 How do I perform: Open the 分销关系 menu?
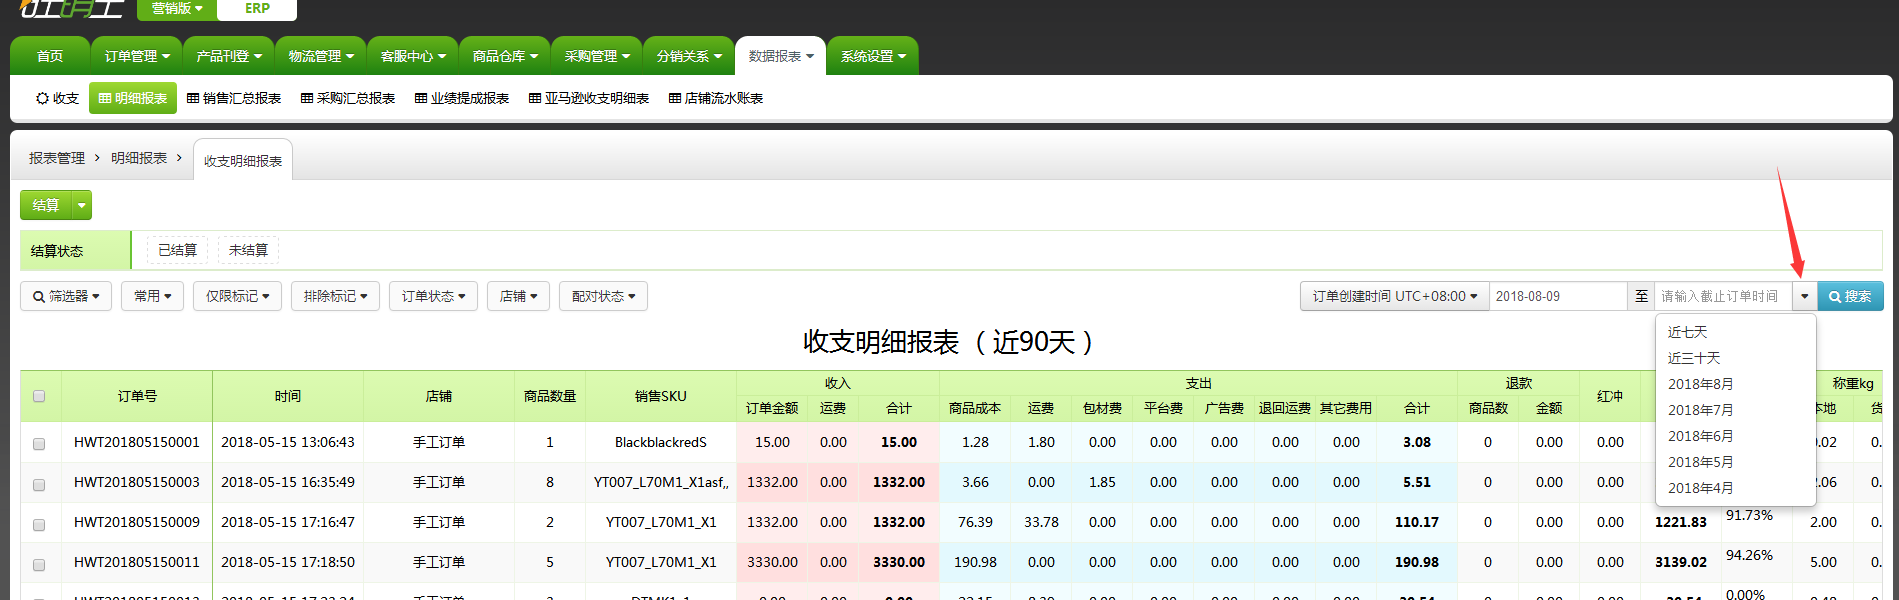click(689, 56)
